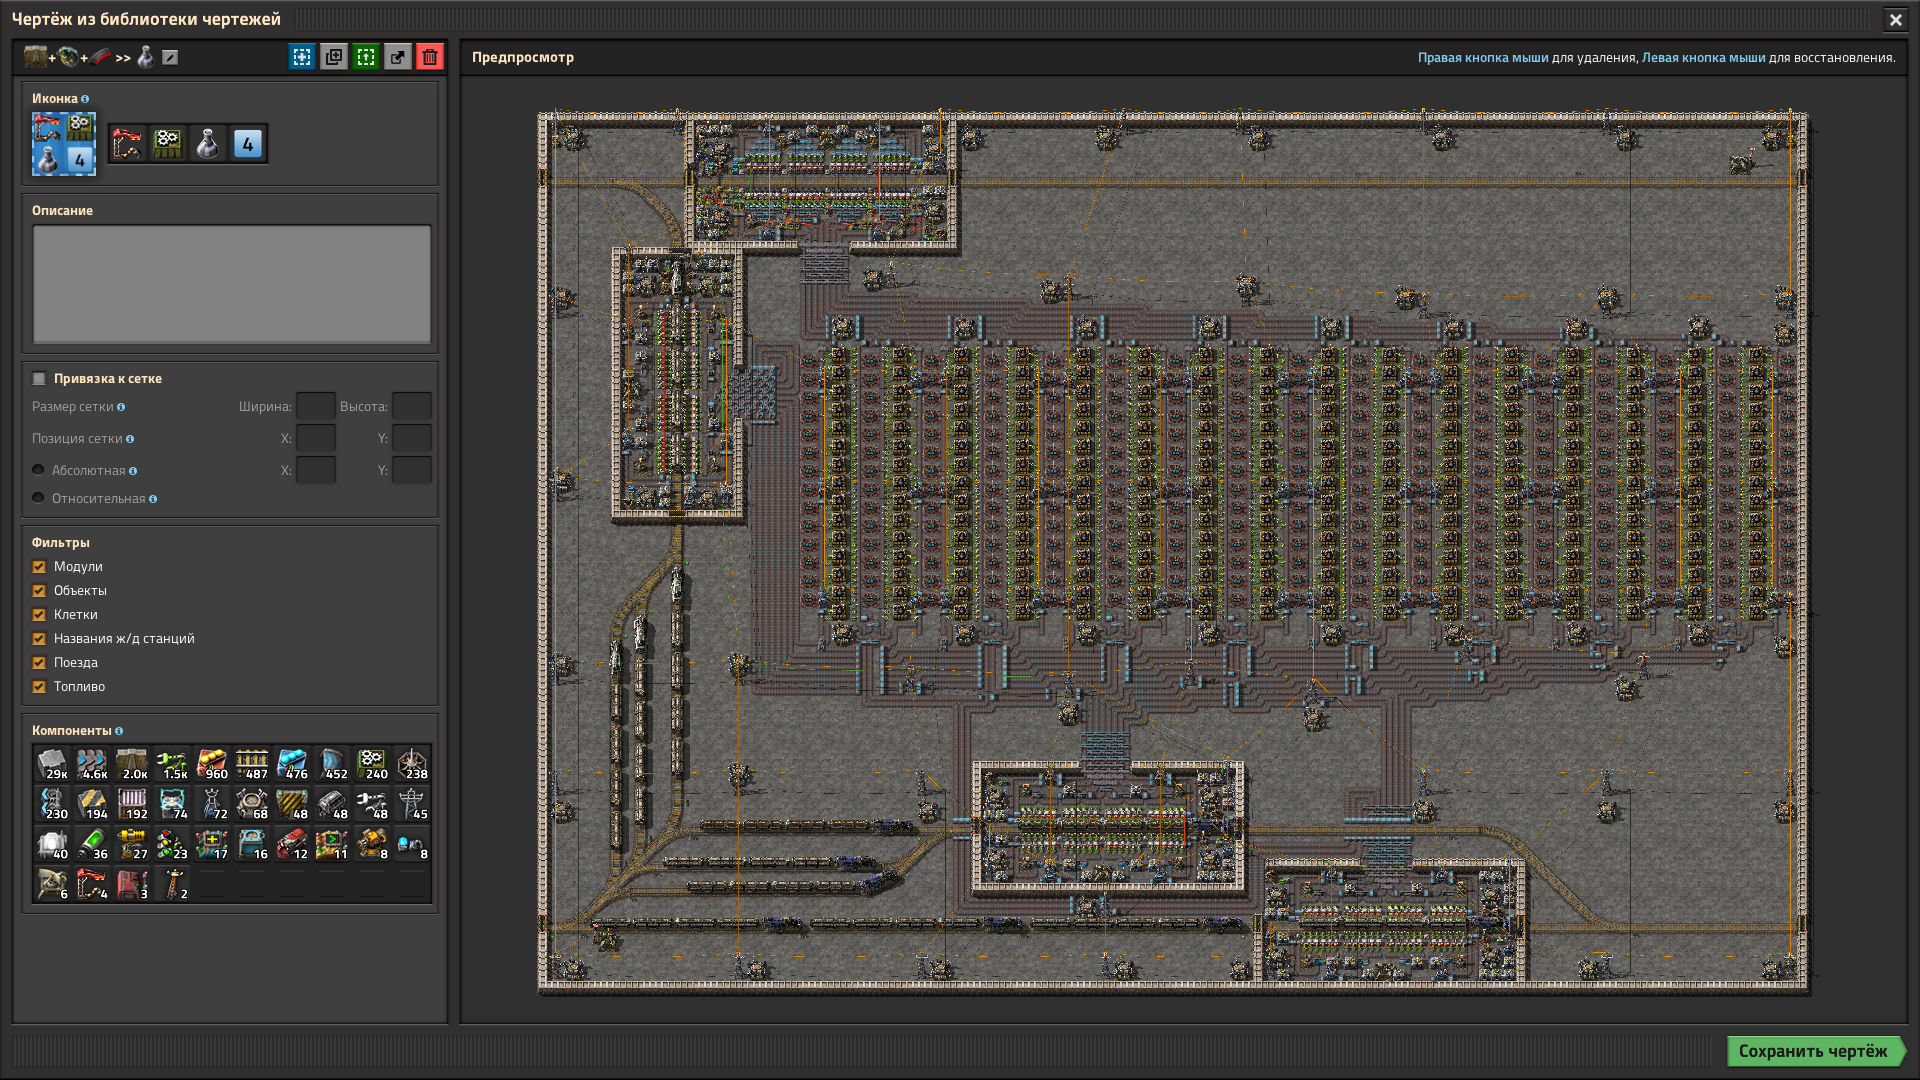Click the info icon next to Иконка
This screenshot has width=1920, height=1080.
tap(85, 99)
